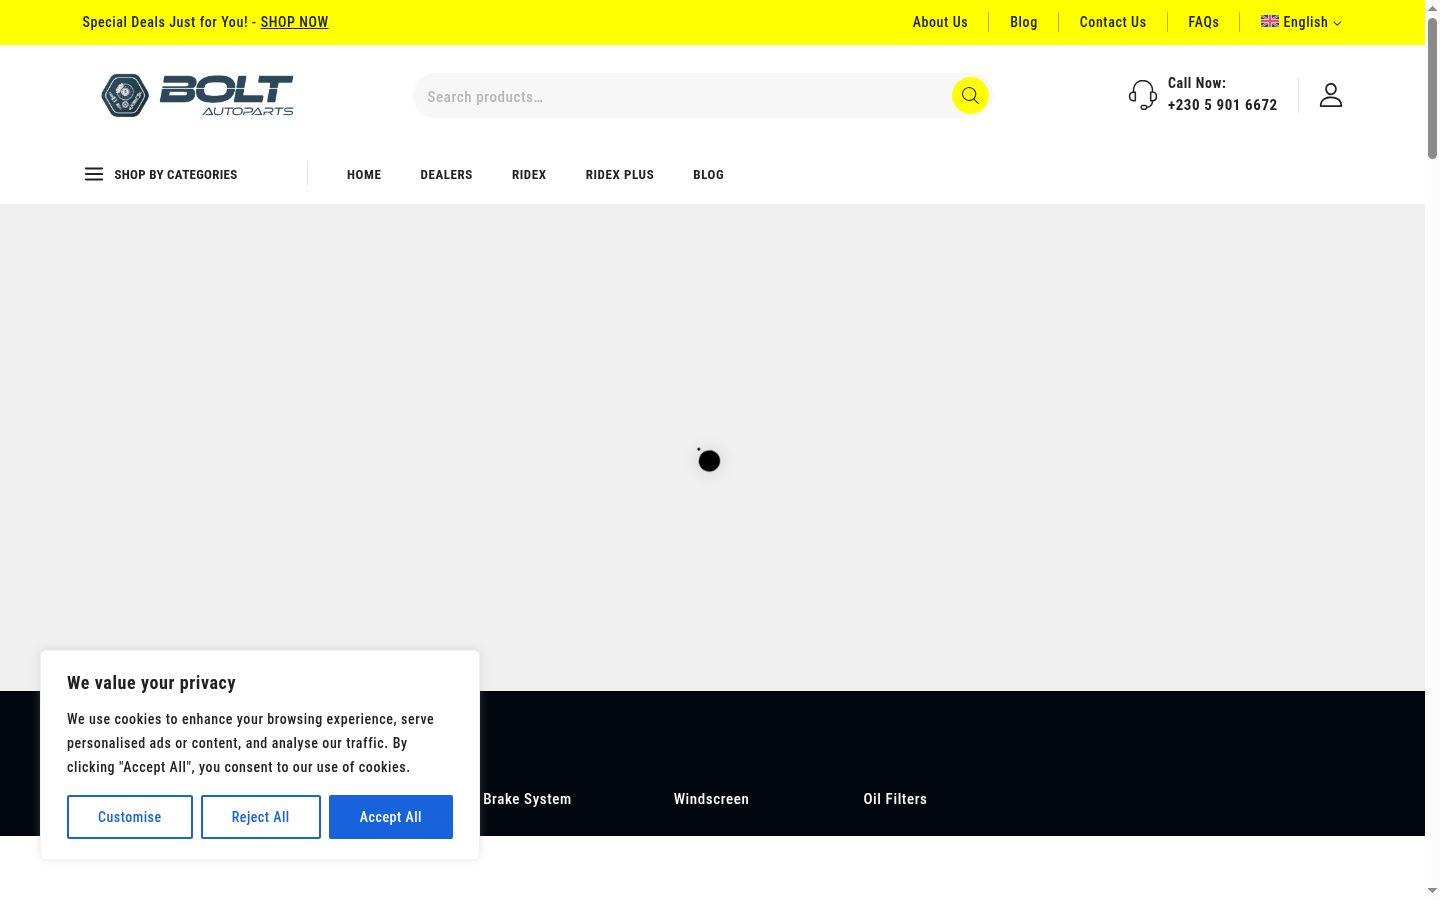The height and width of the screenshot is (900, 1440).
Task: Open the Oil Filters footer link
Action: click(x=895, y=799)
